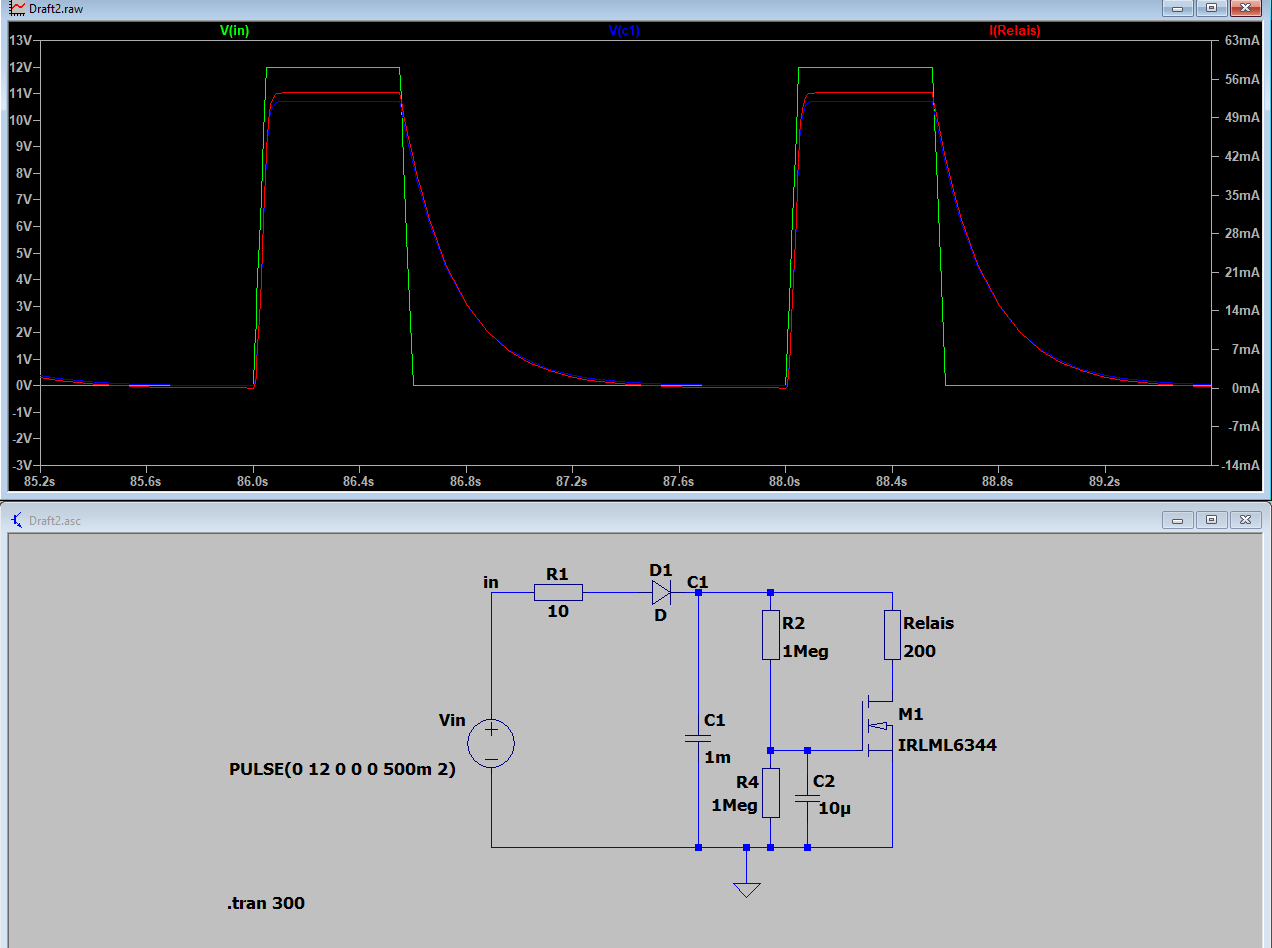Click the 85.2s time axis label
The image size is (1272, 948).
pos(40,481)
